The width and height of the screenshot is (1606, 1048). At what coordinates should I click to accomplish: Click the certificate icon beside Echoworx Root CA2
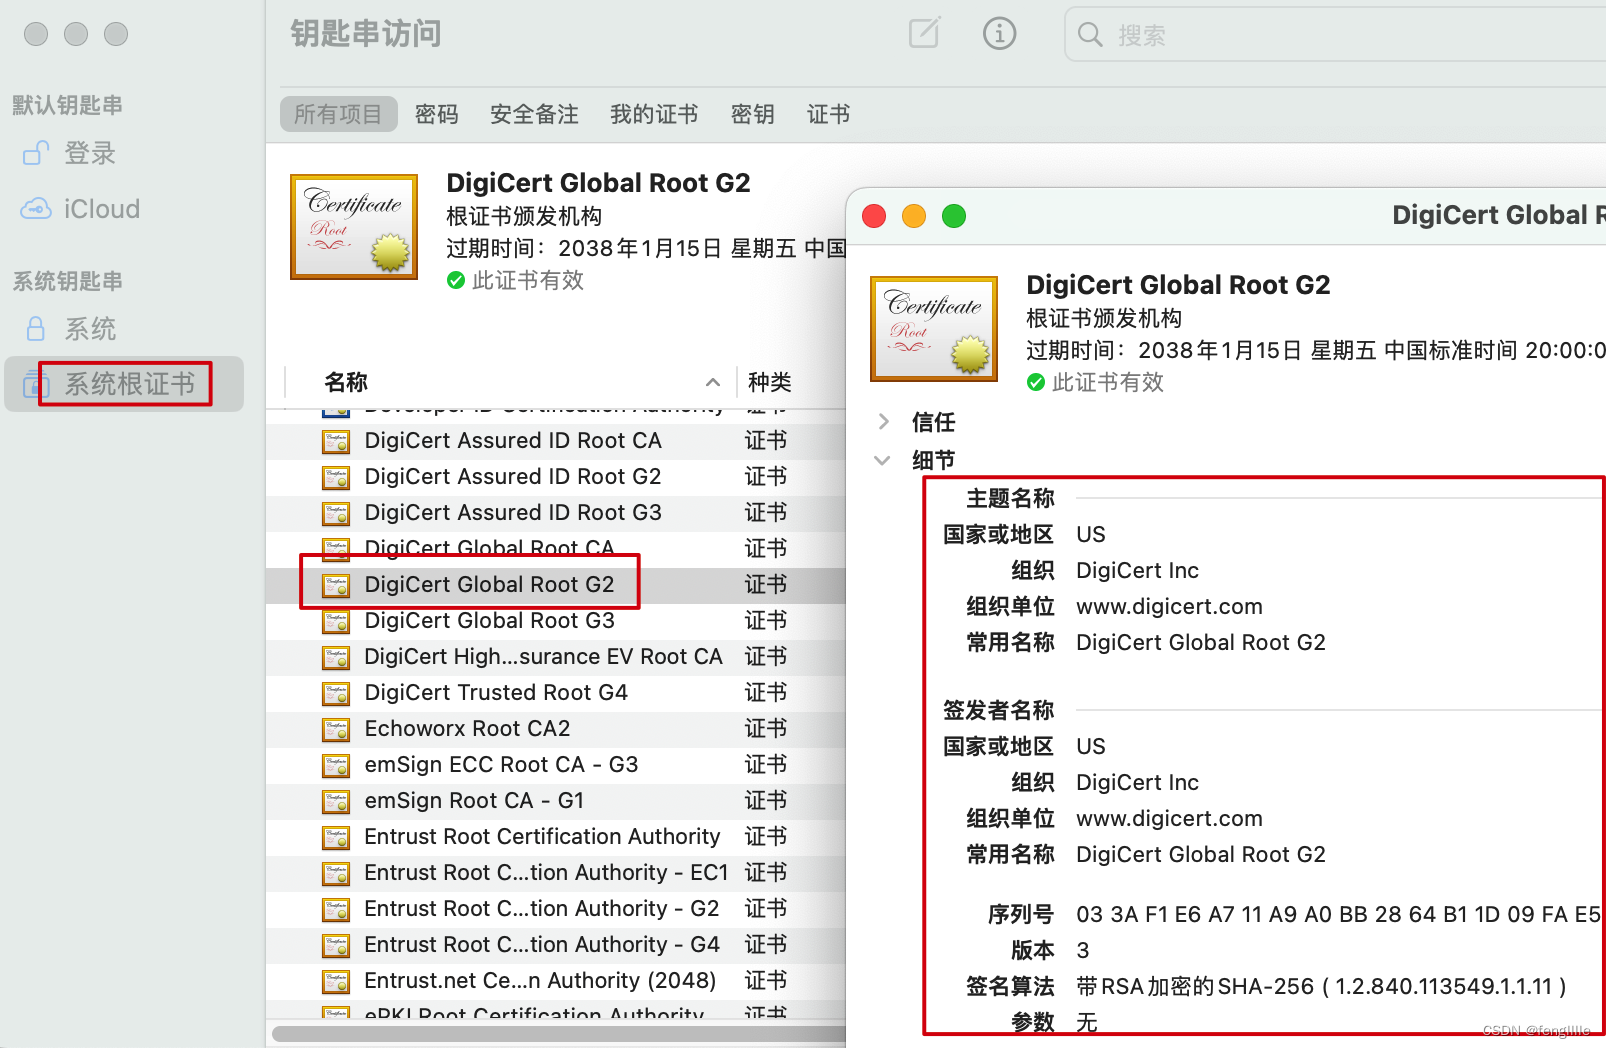click(x=335, y=729)
